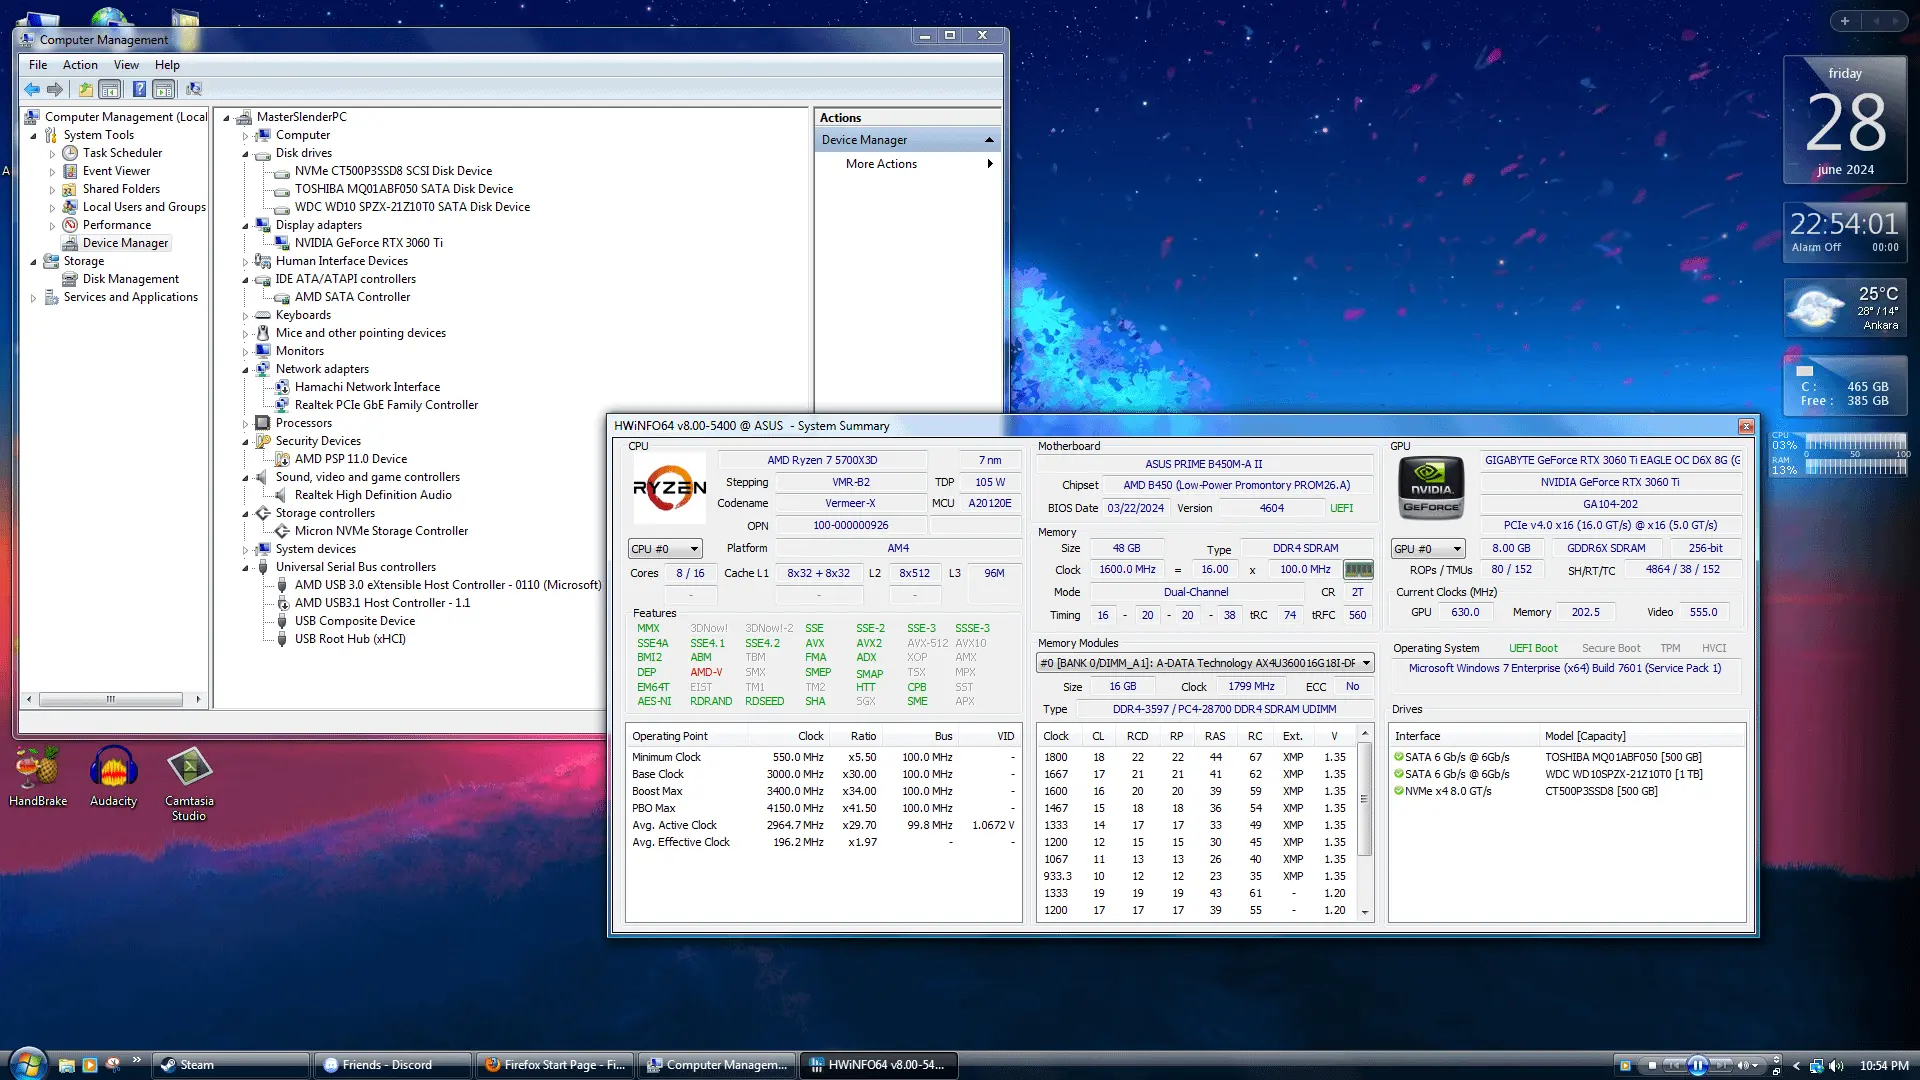Image resolution: width=1920 pixels, height=1080 pixels.
Task: Click the left pane horizontal scrollbar
Action: click(x=112, y=699)
